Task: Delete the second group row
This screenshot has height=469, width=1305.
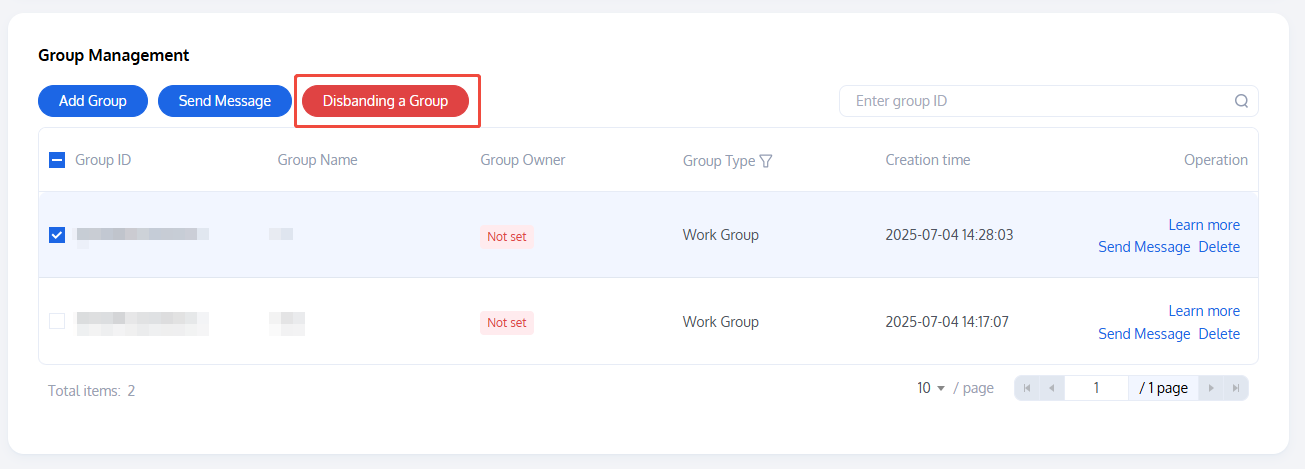Action: 1219,334
